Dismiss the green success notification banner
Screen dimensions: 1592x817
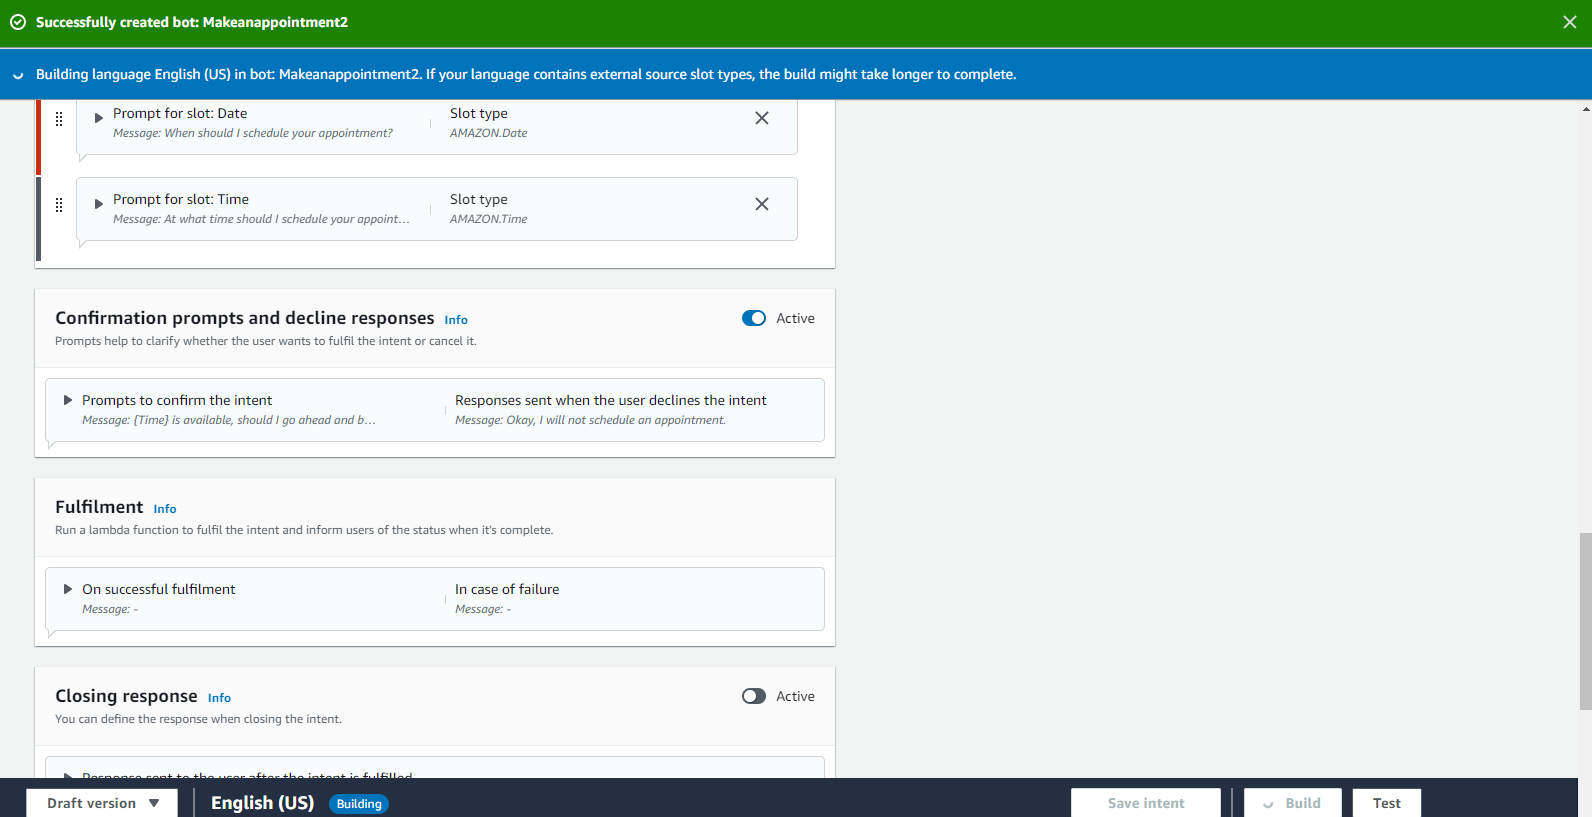(x=1569, y=22)
